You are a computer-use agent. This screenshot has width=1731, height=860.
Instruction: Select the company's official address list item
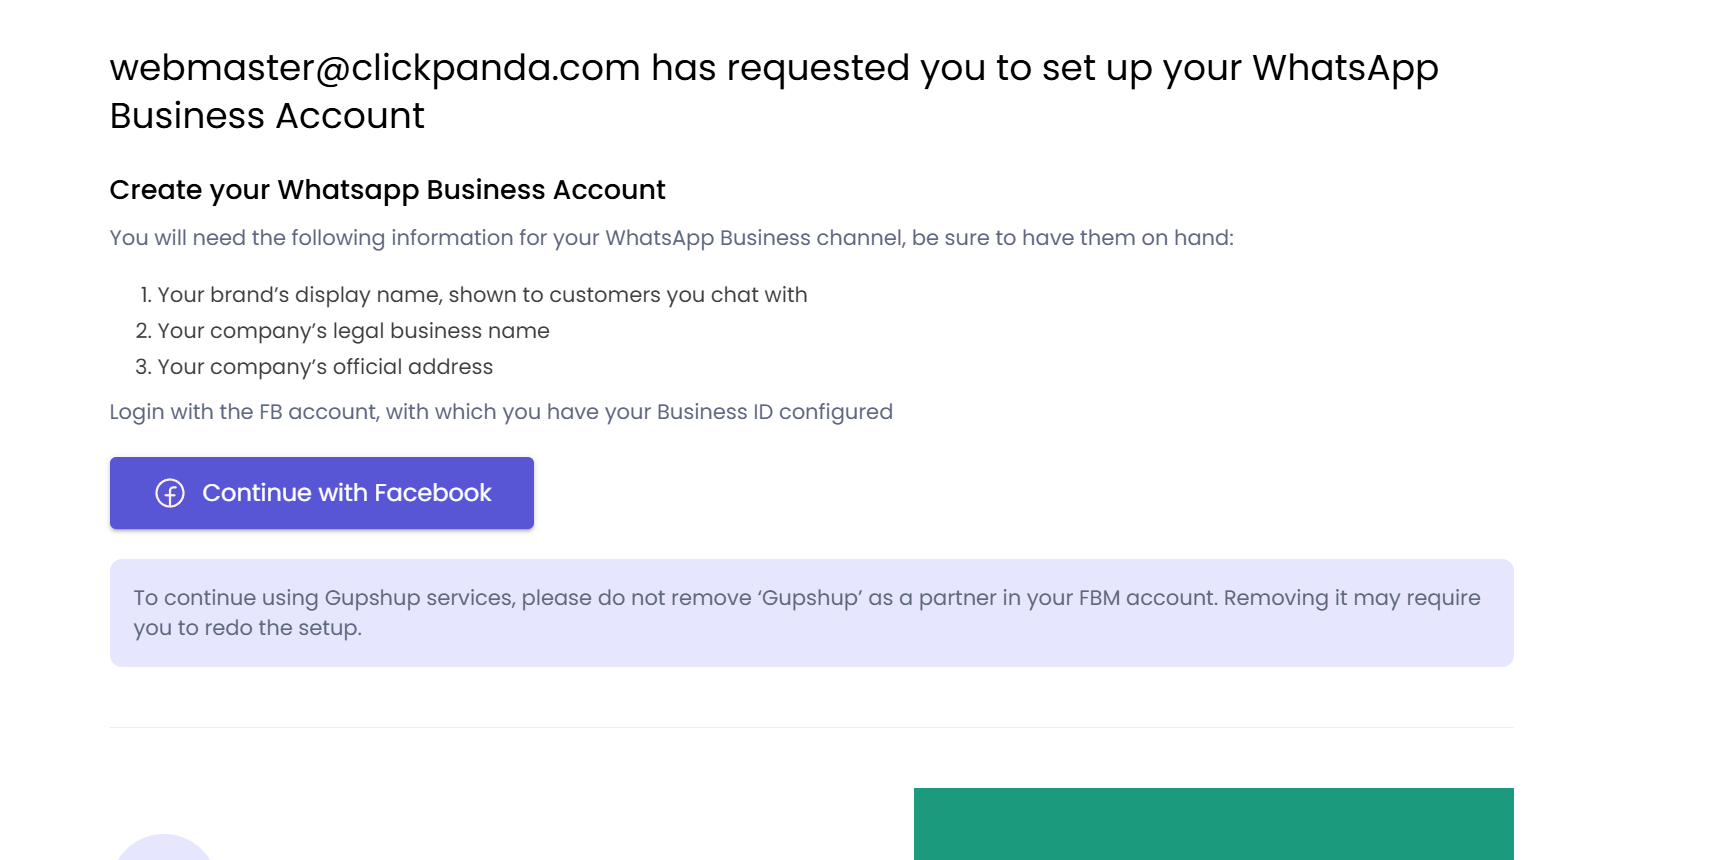[325, 367]
